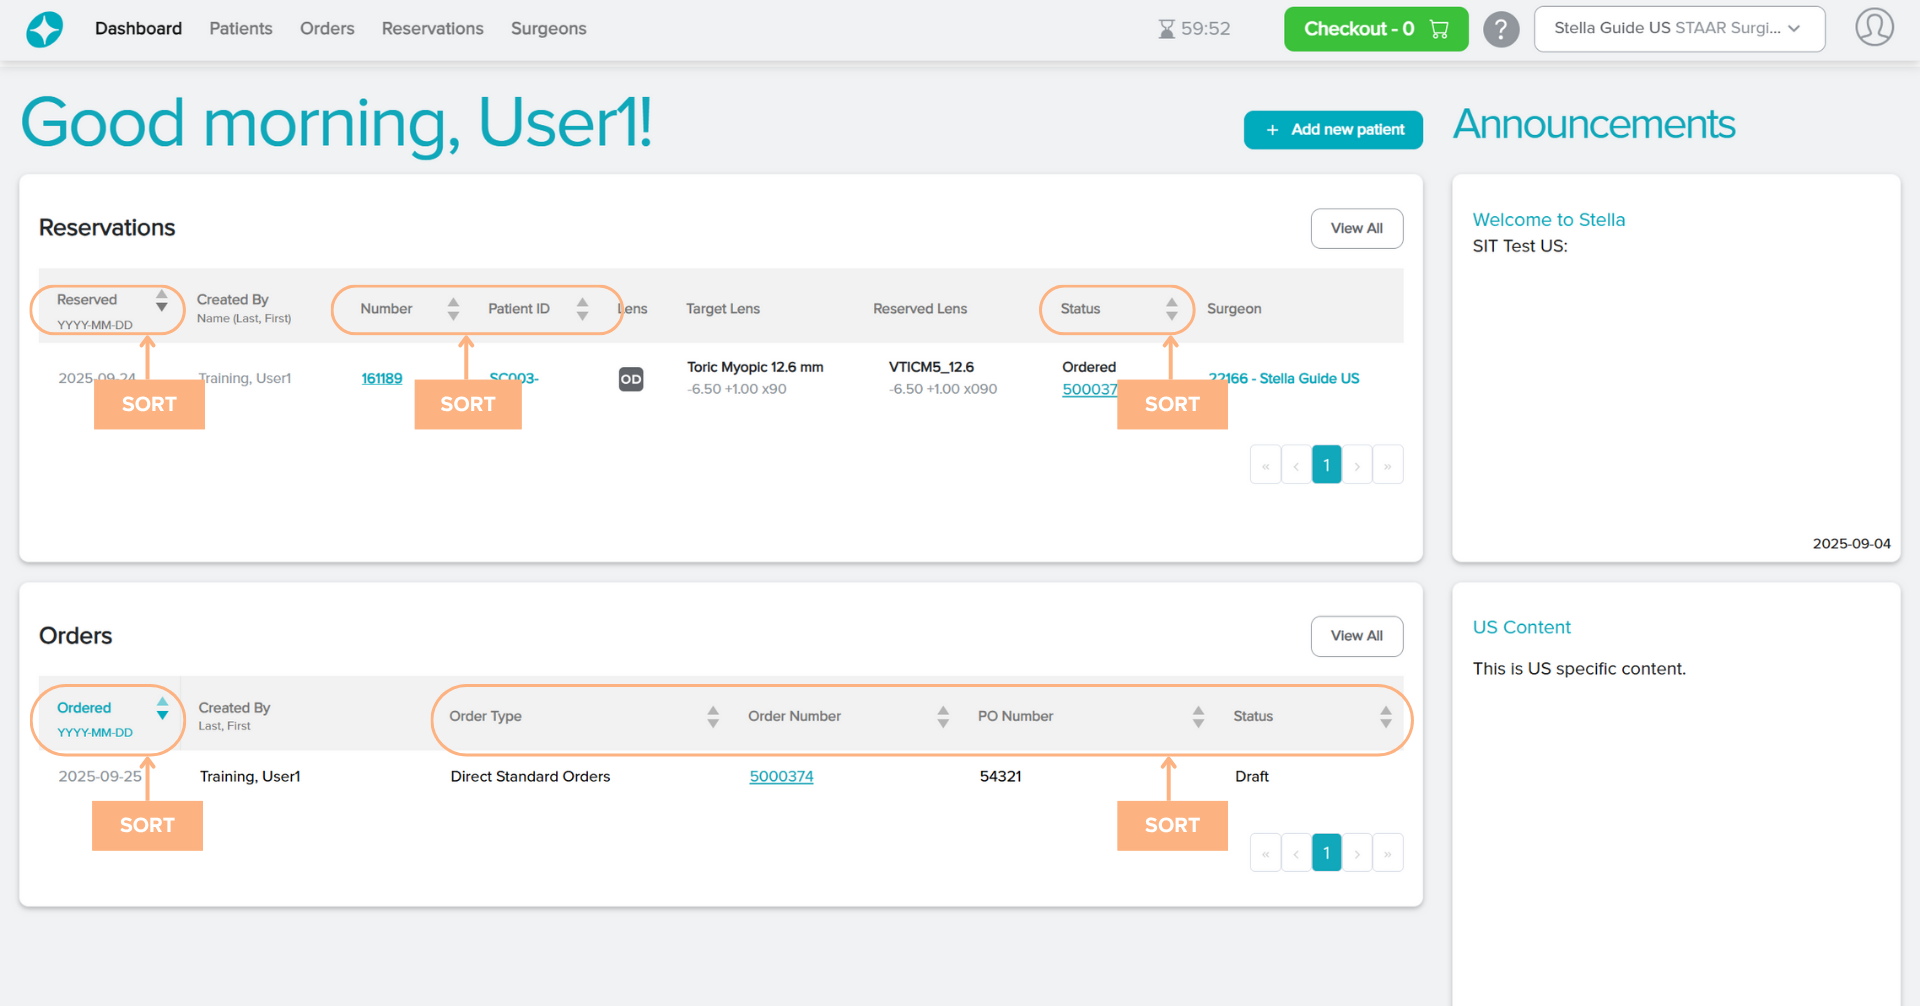The height and width of the screenshot is (1006, 1920).
Task: Click the OD eye badge icon
Action: 631,379
